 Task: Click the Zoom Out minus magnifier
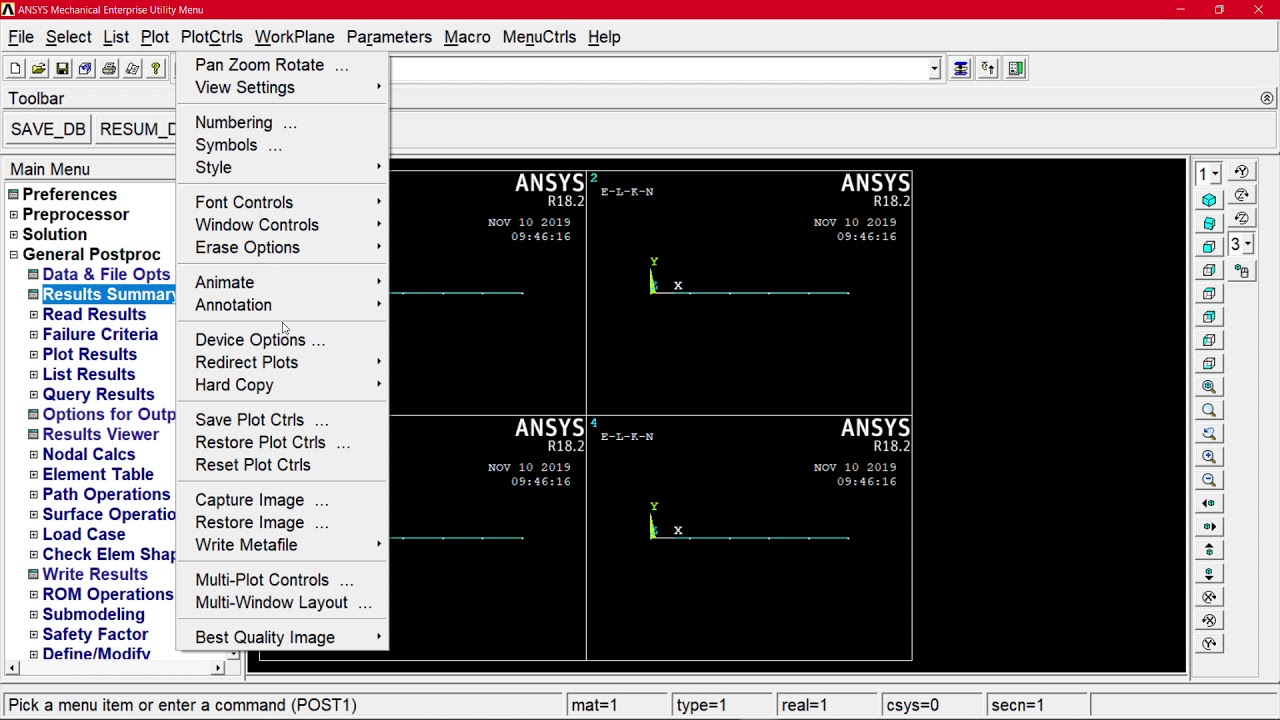(1209, 480)
